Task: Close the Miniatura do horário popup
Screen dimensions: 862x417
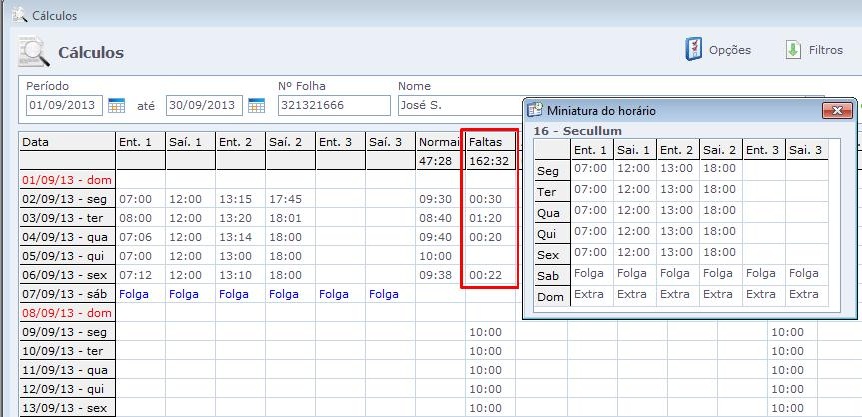Action: 835,110
